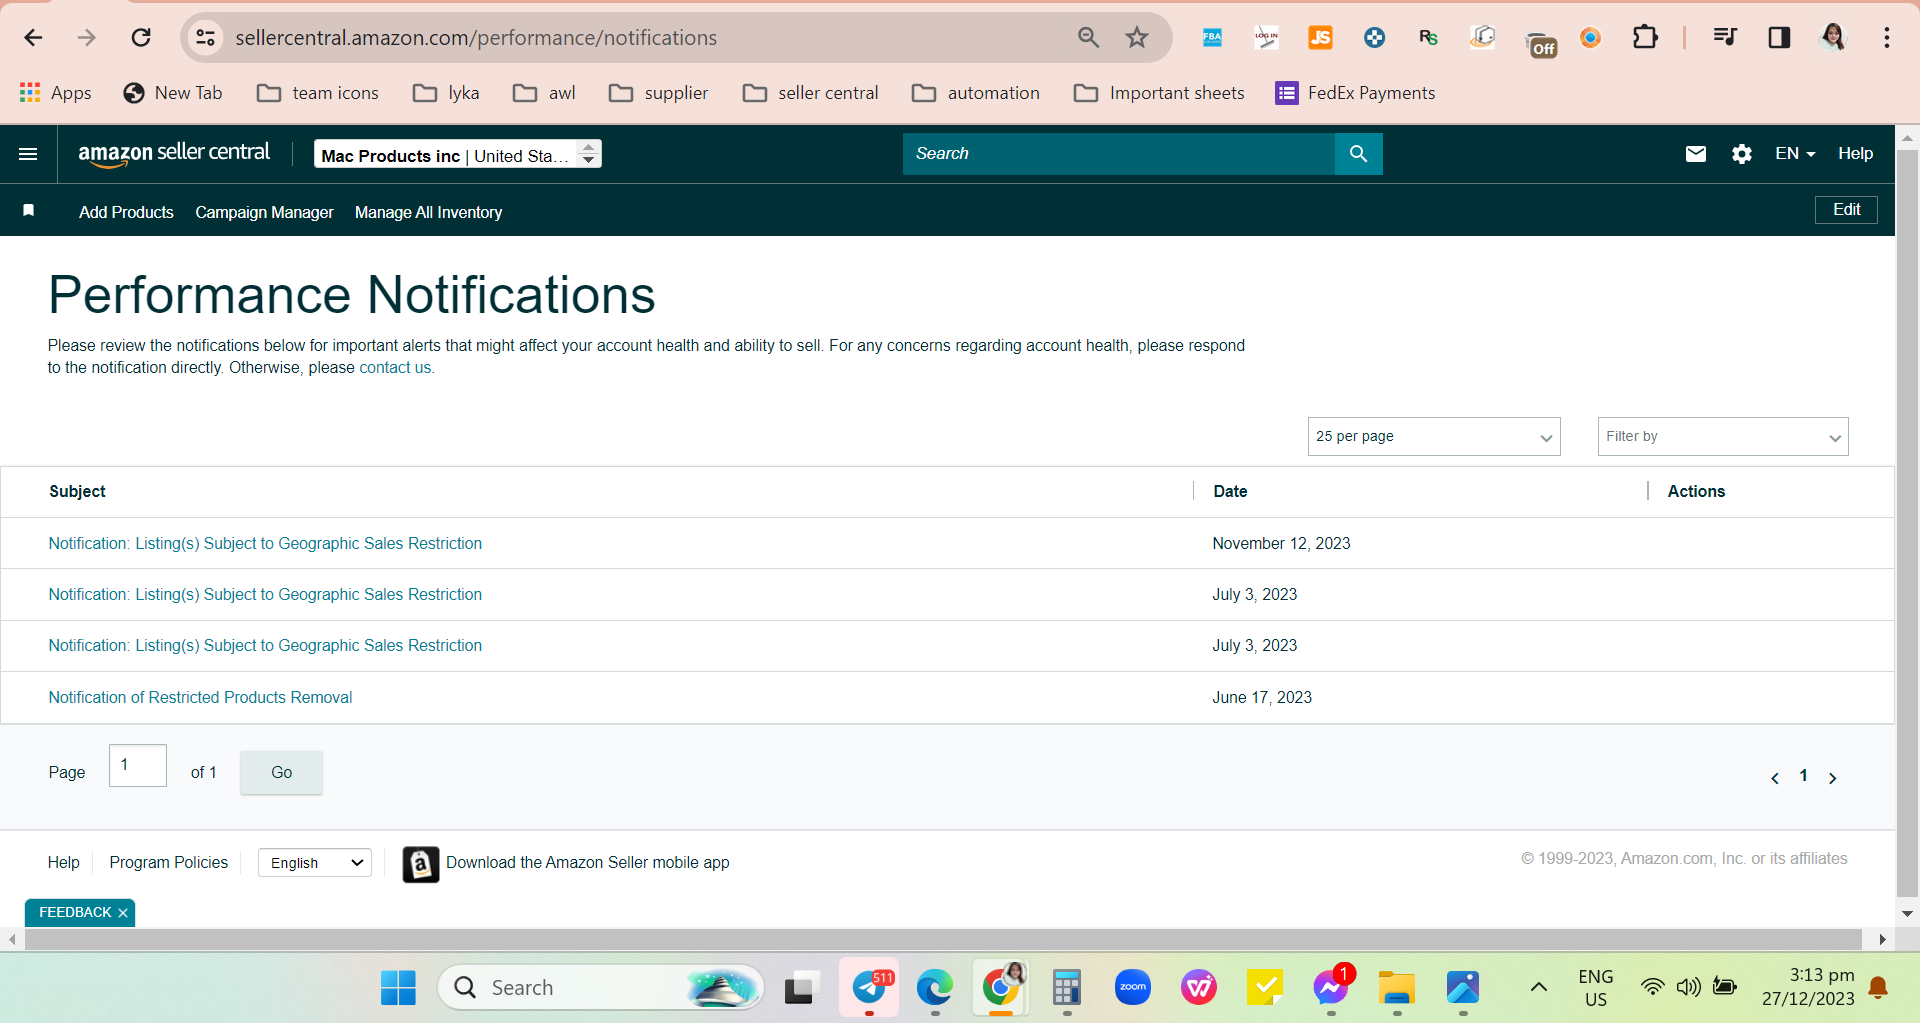Click the search magnifier button

[1358, 153]
